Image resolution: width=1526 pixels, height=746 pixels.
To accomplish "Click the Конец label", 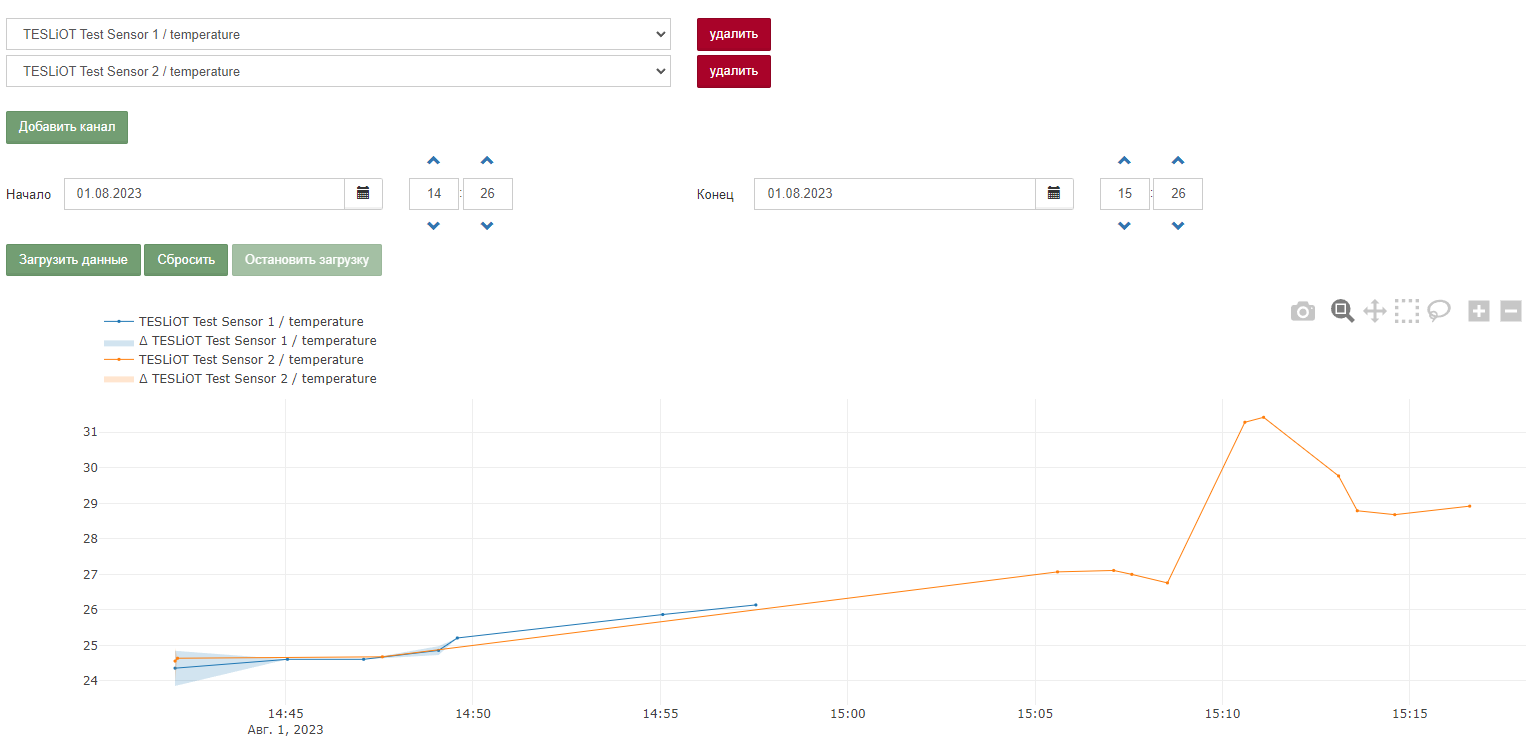I will (x=715, y=194).
